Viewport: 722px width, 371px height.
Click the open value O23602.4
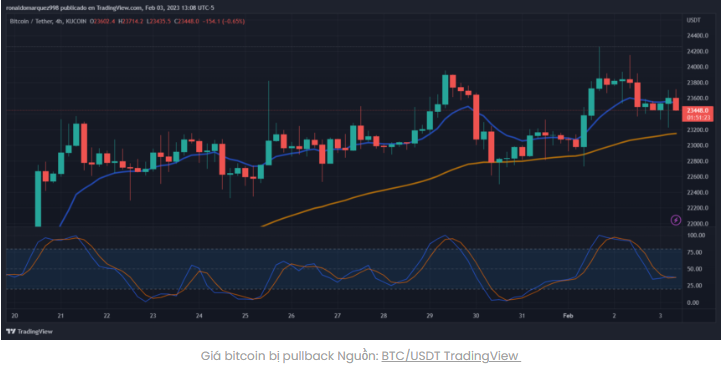click(103, 21)
